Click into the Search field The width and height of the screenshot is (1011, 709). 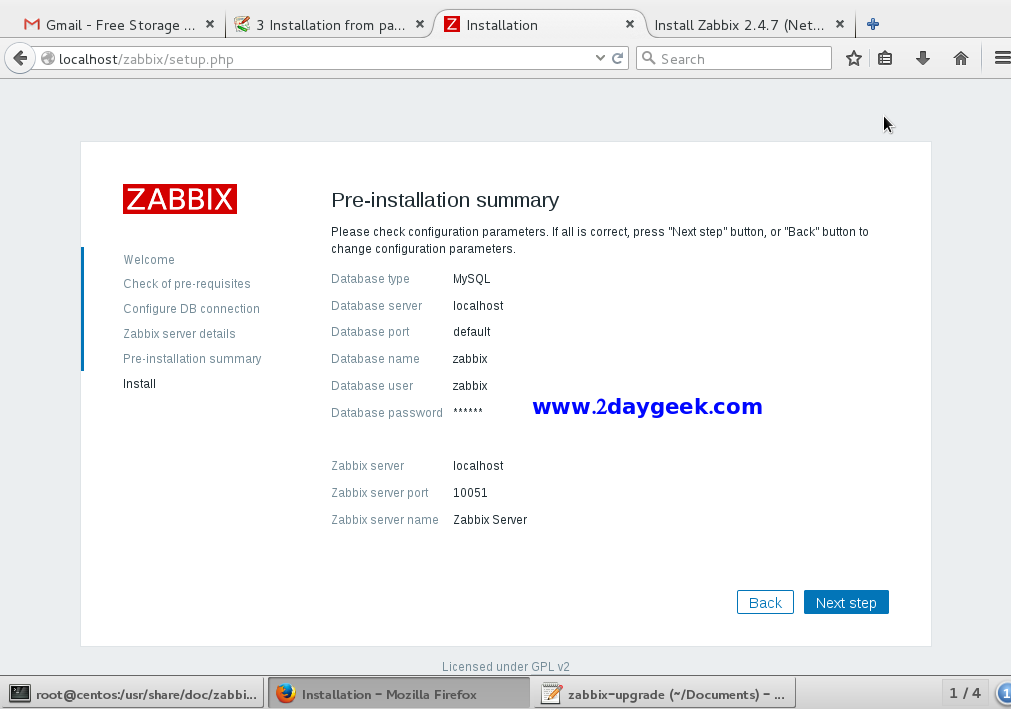pyautogui.click(x=734, y=59)
